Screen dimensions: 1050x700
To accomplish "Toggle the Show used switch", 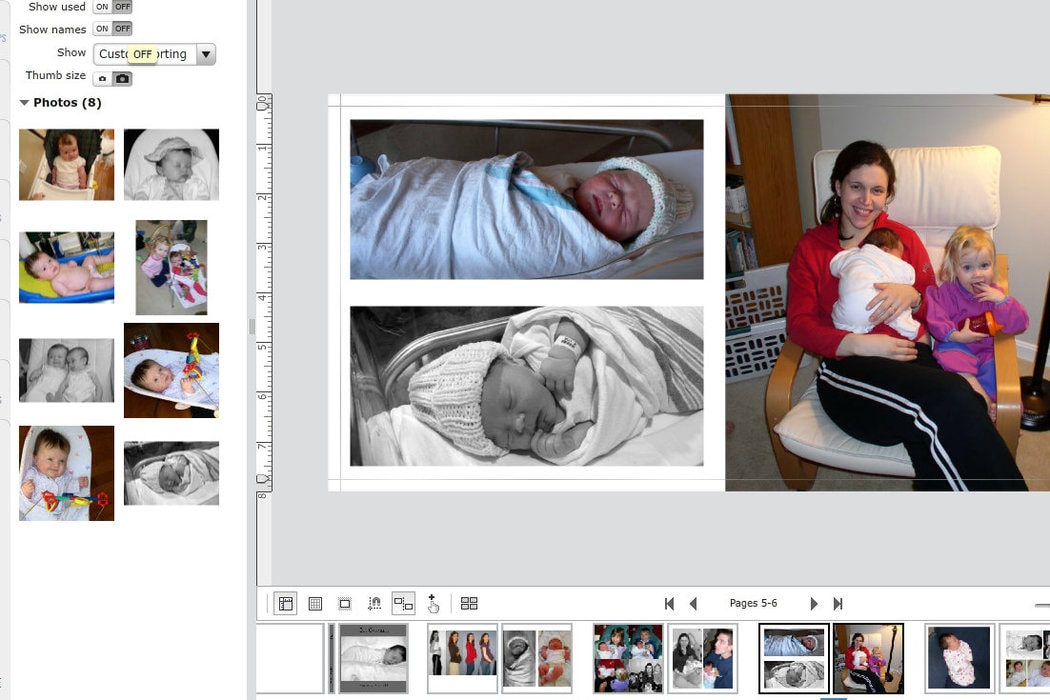I will click(112, 7).
